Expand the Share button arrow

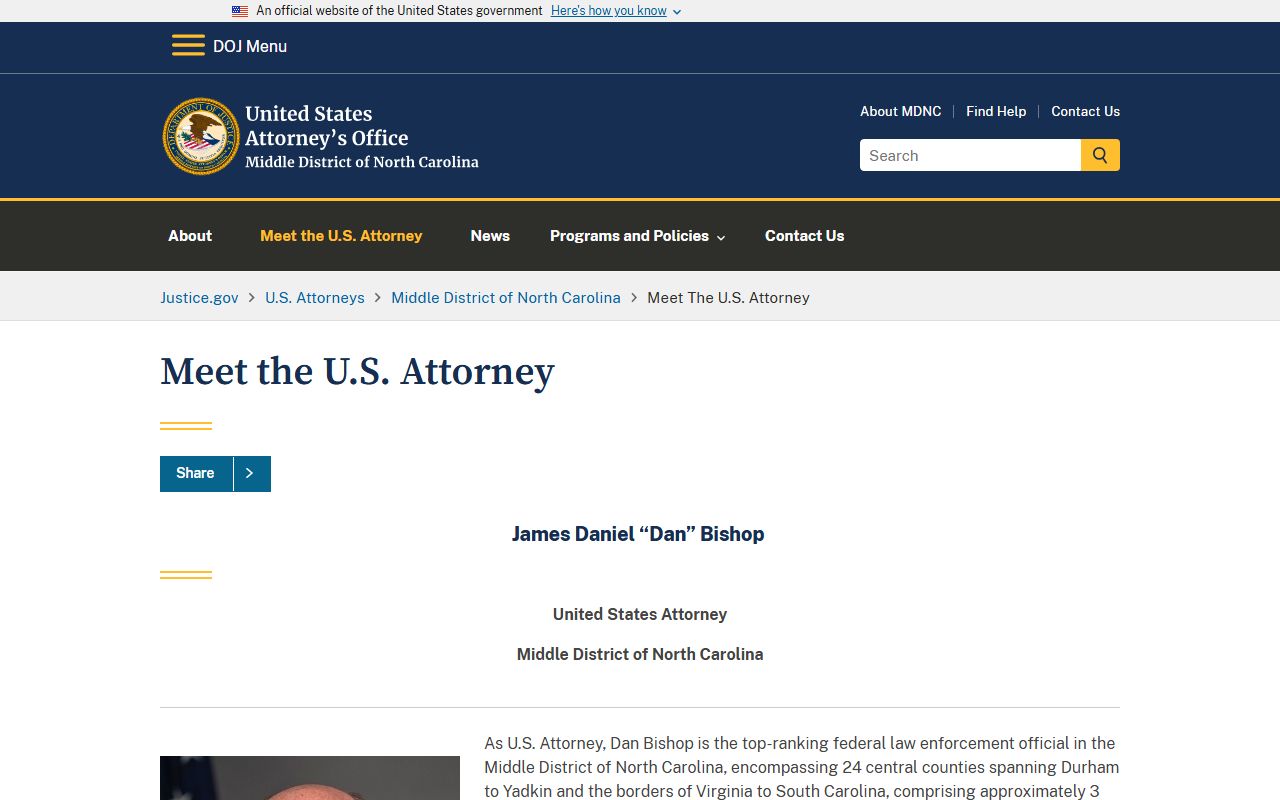point(252,473)
